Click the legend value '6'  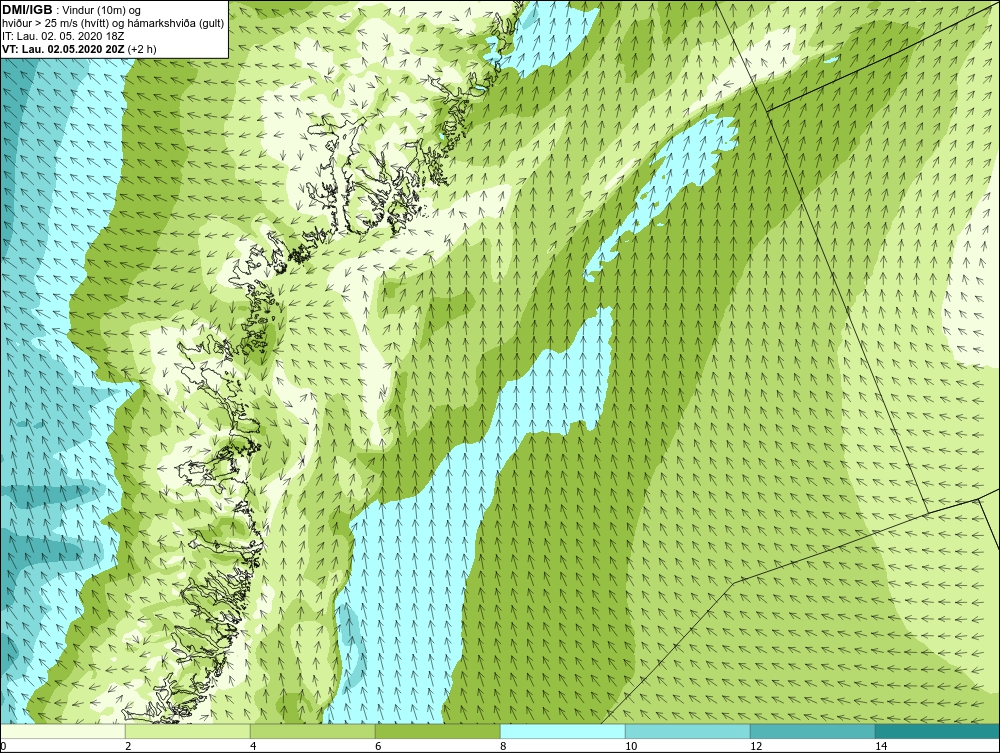coord(378,746)
